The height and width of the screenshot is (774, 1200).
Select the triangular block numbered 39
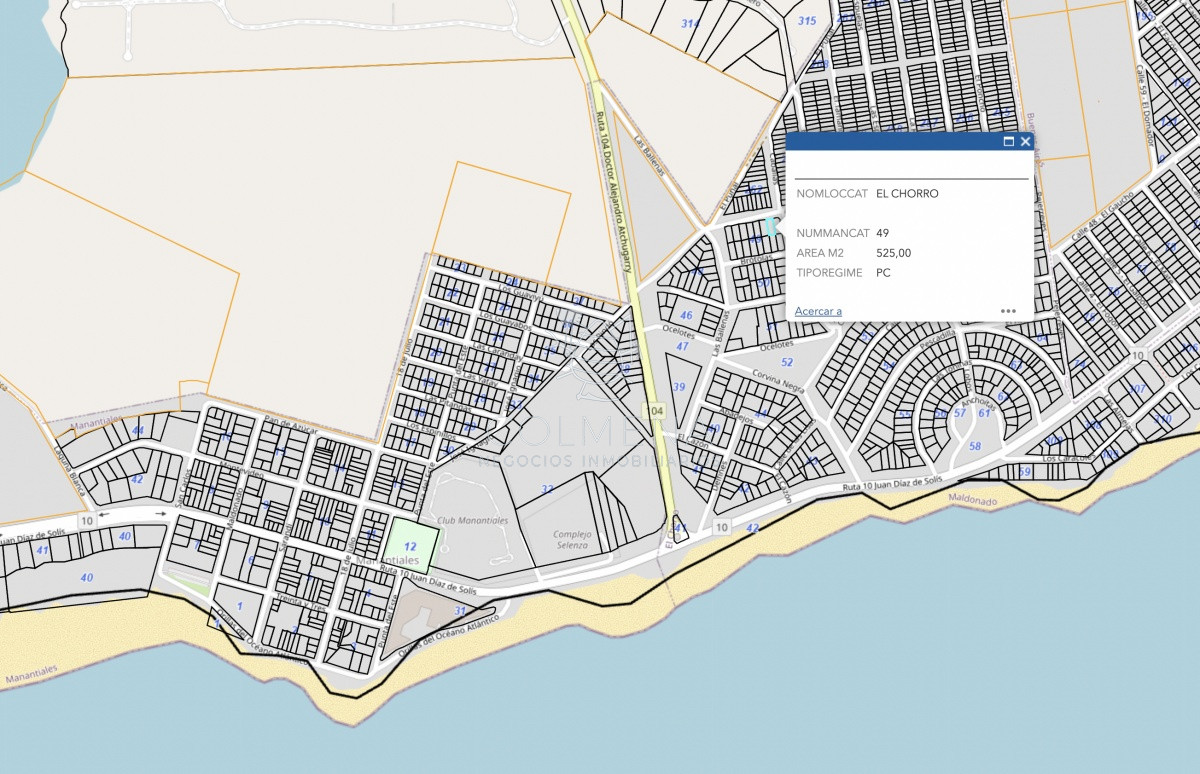point(679,387)
